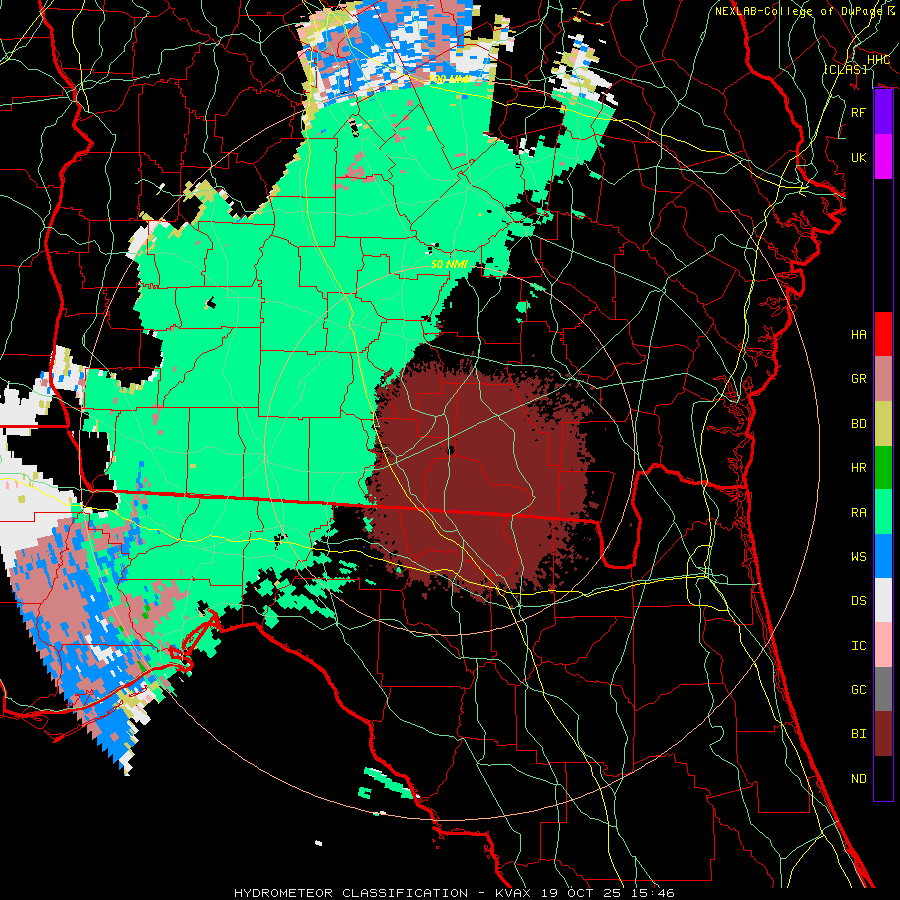Click the ND black legend swatch
This screenshot has height=900, width=900.
click(x=883, y=778)
